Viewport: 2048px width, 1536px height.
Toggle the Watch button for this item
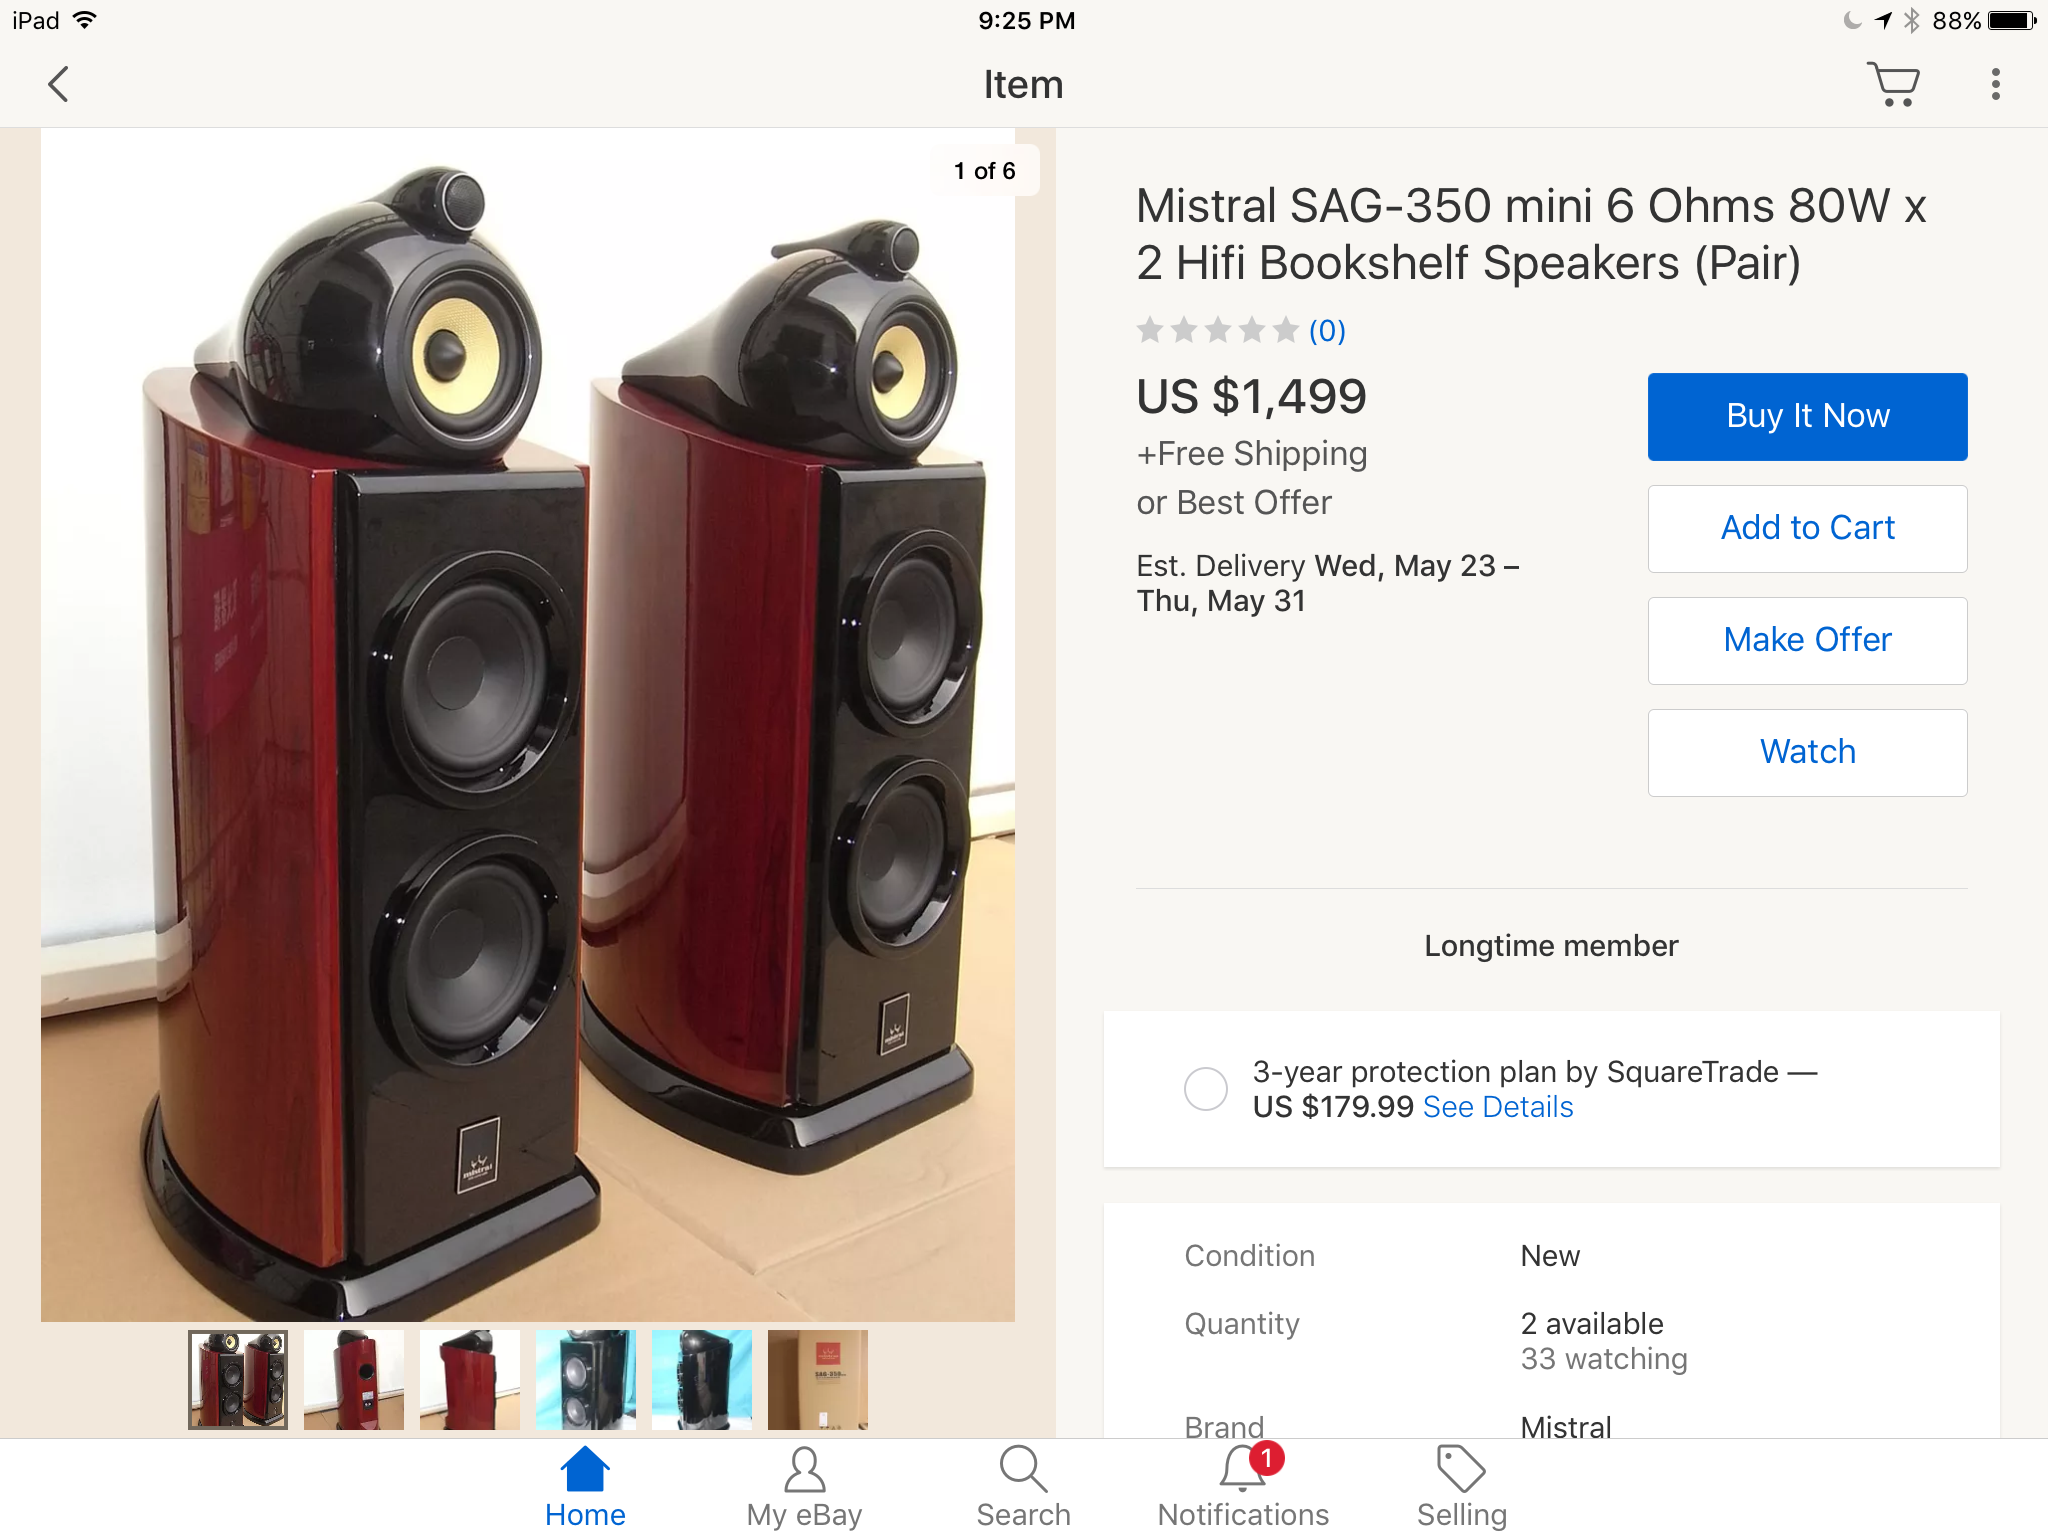click(x=1807, y=752)
